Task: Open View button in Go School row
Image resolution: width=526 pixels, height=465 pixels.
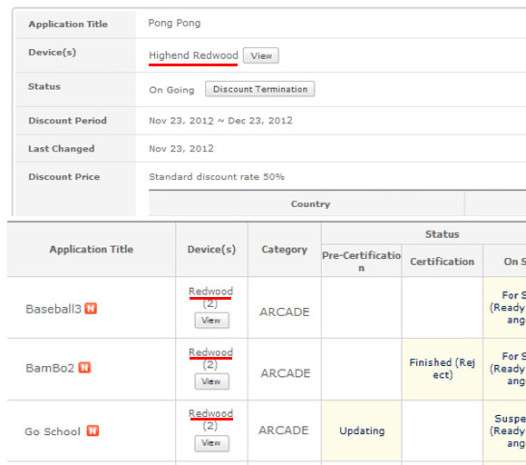Action: tap(212, 443)
